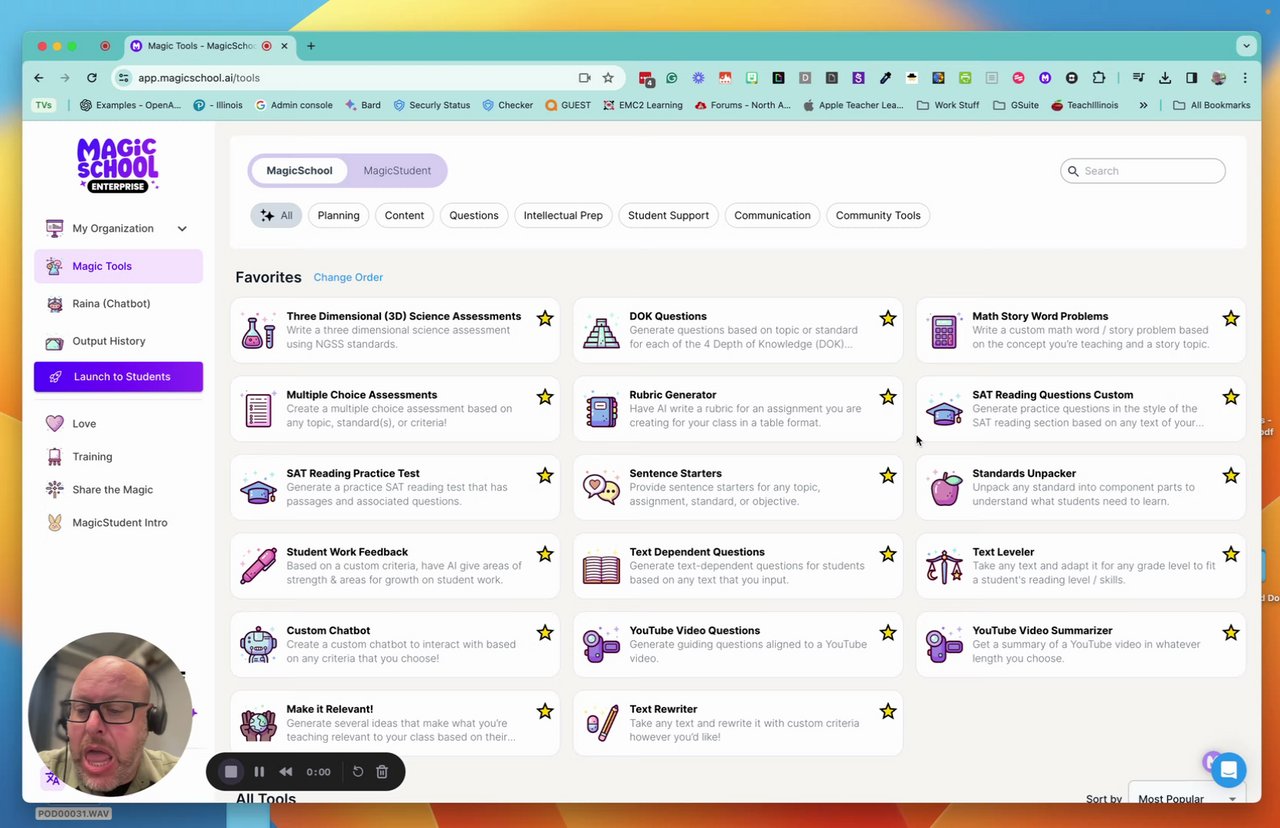This screenshot has height=828, width=1280.
Task: Unfavorite Standards Unpacker star
Action: point(1231,475)
